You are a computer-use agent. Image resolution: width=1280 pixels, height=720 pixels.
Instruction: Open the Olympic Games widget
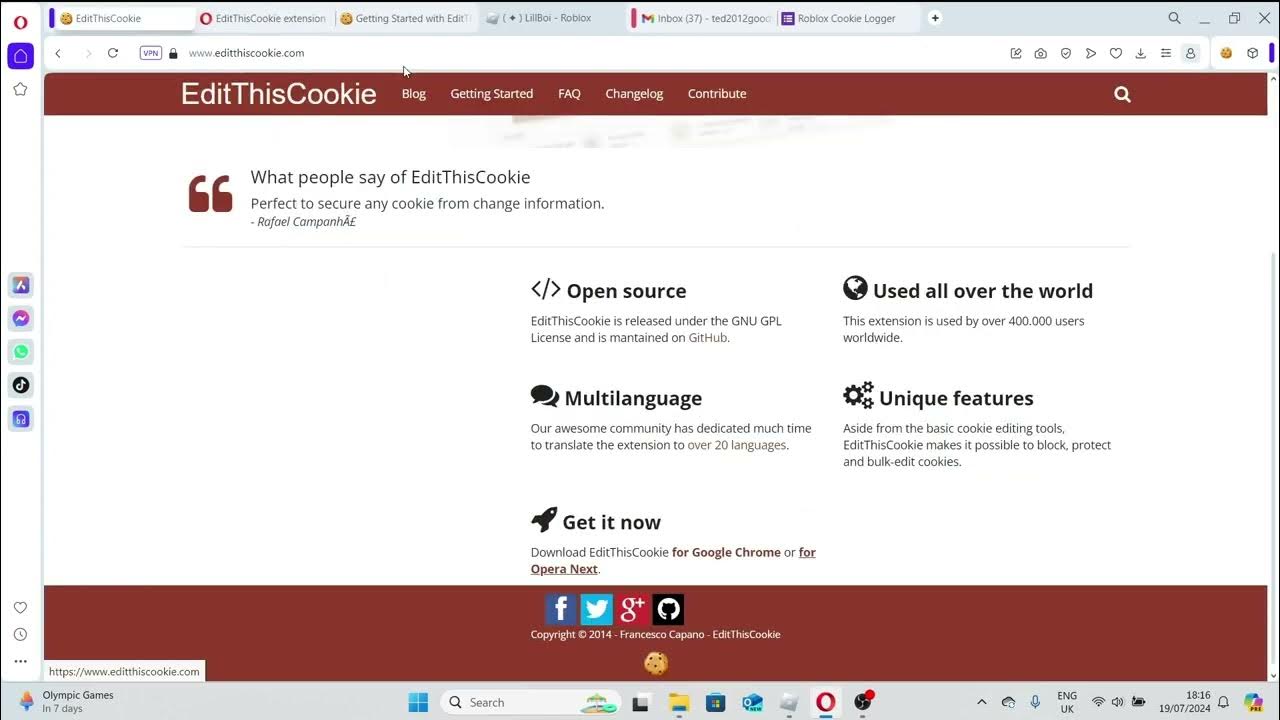67,702
